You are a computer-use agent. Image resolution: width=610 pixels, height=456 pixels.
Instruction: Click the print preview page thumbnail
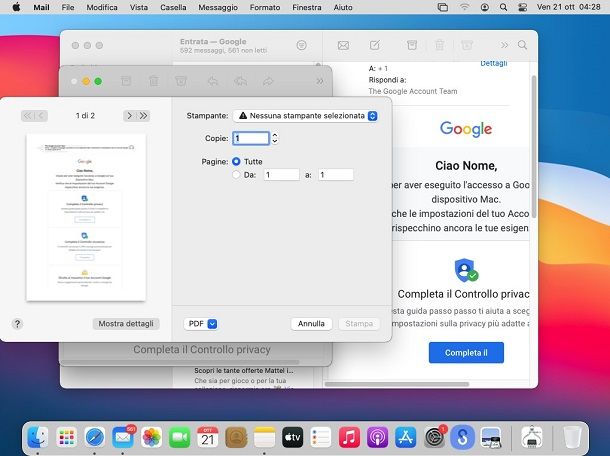[86, 217]
